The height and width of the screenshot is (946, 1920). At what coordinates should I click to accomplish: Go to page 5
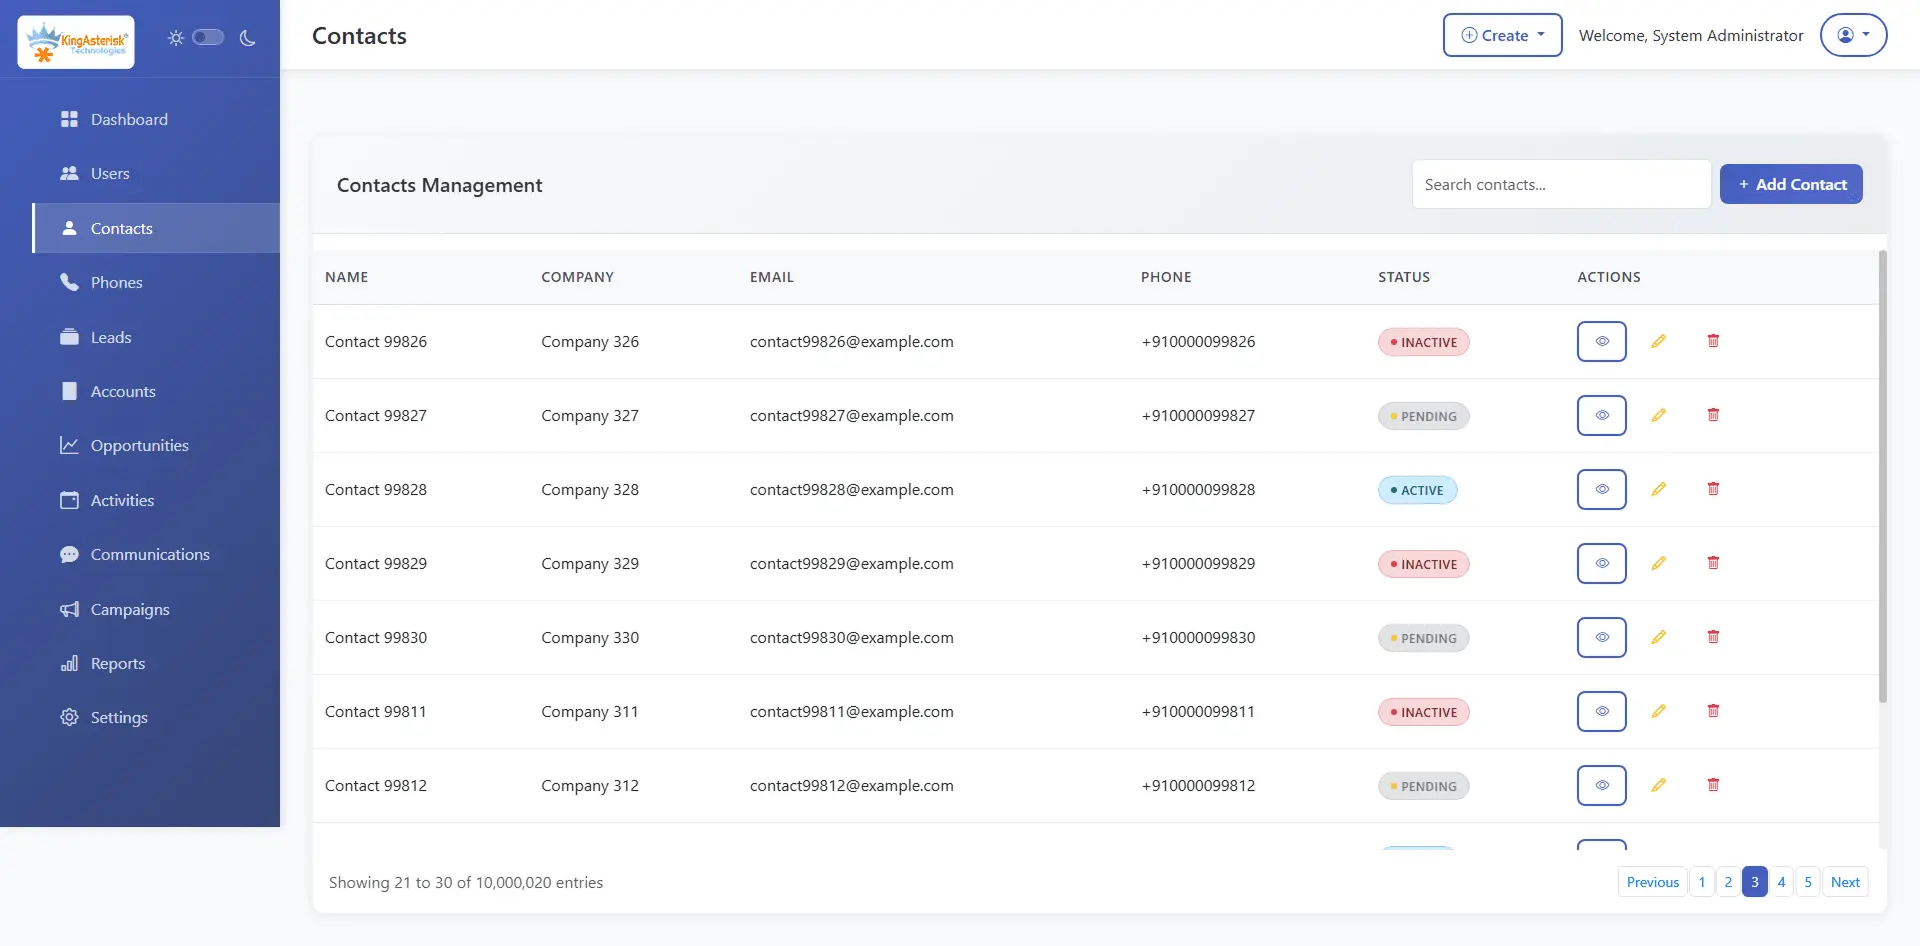click(x=1807, y=882)
